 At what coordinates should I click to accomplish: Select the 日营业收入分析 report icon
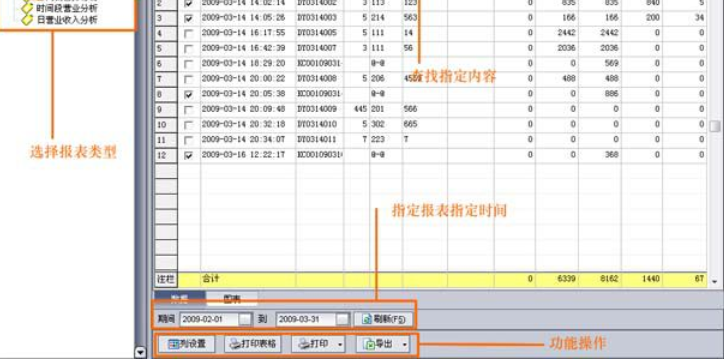28,20
